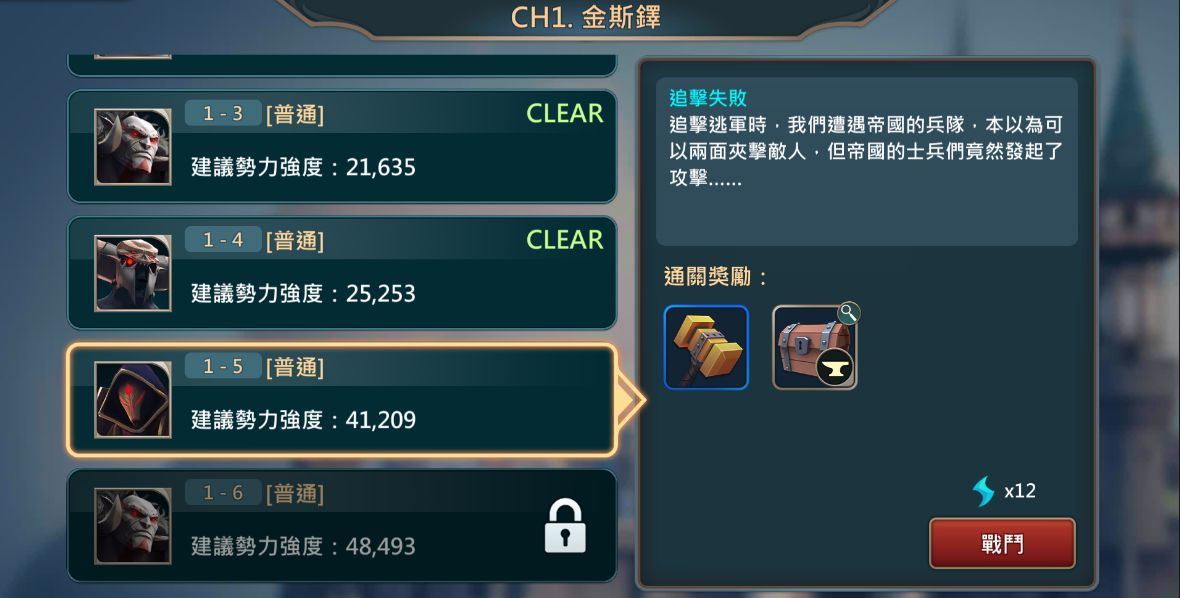The image size is (1180, 598).
Task: Click the CLEAR label on stage 1-3
Action: pyautogui.click(x=564, y=114)
